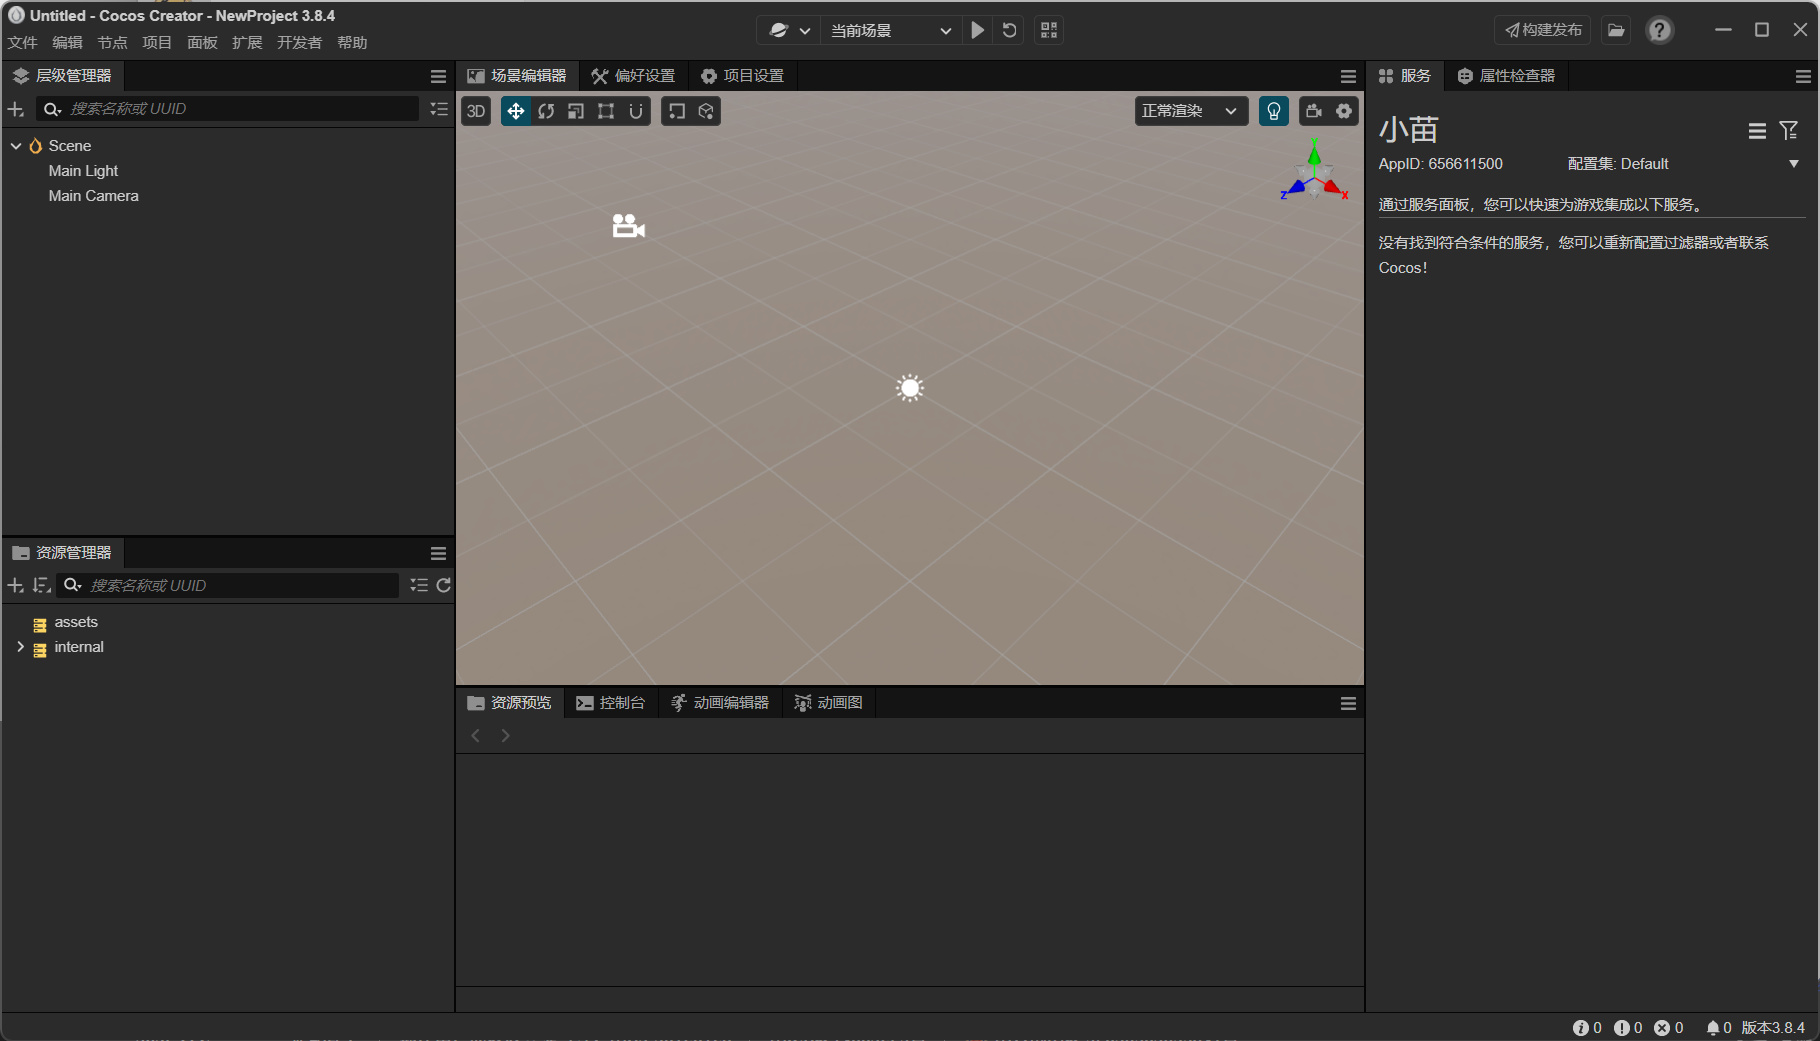Click the QR code preview icon
Viewport: 1820px width, 1041px height.
point(1049,30)
